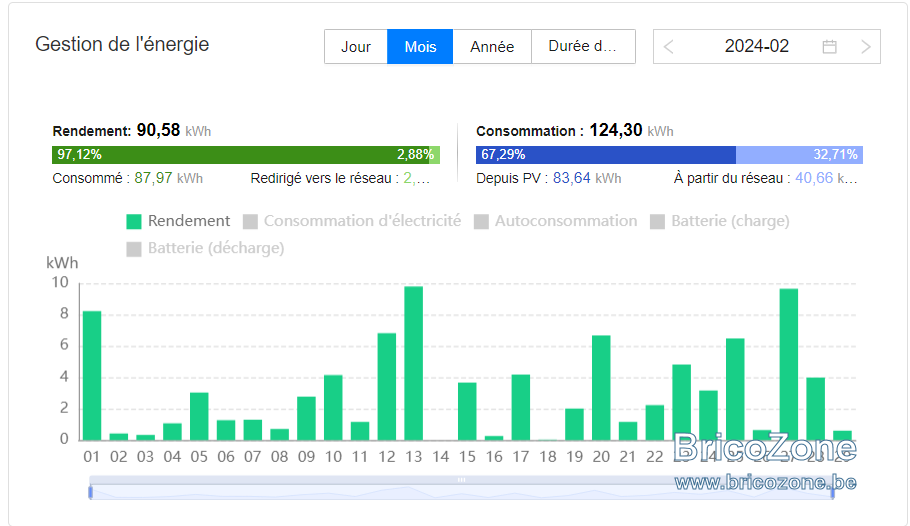This screenshot has width=910, height=526.
Task: Click Redirigé vers le réseau label
Action: coord(324,178)
